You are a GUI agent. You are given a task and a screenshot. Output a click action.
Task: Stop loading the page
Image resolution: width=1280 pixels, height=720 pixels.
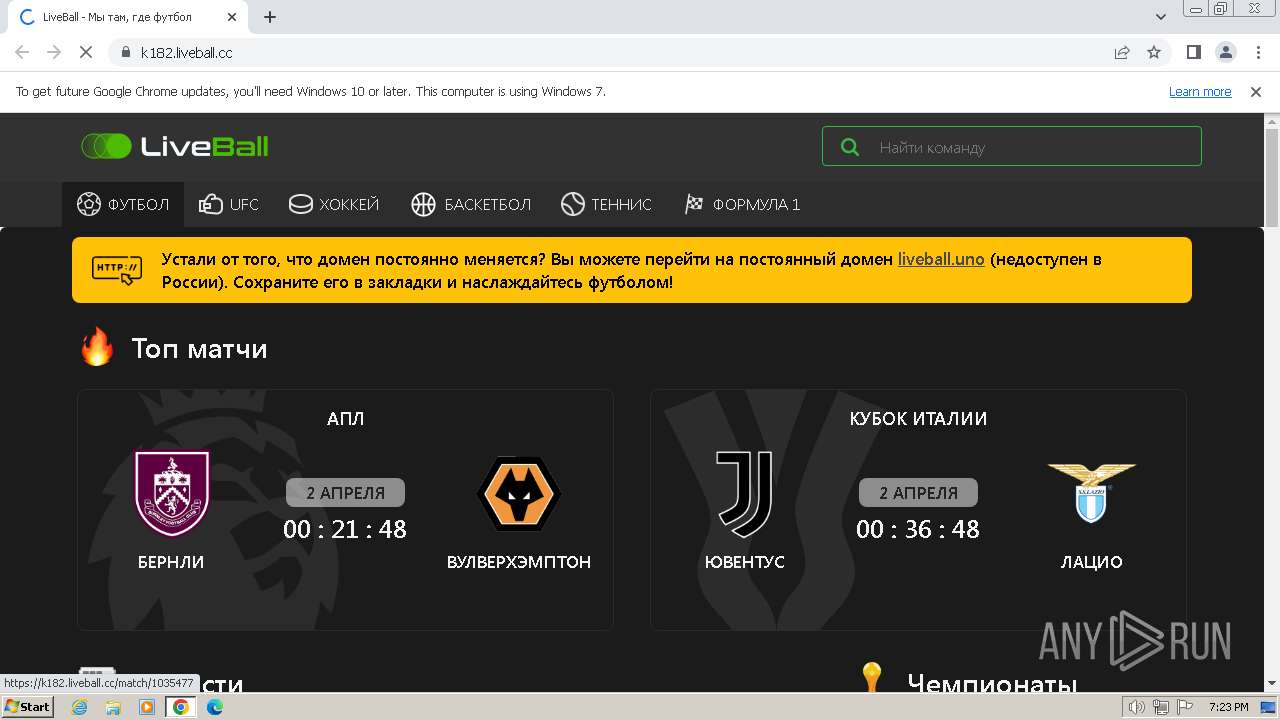tap(86, 52)
